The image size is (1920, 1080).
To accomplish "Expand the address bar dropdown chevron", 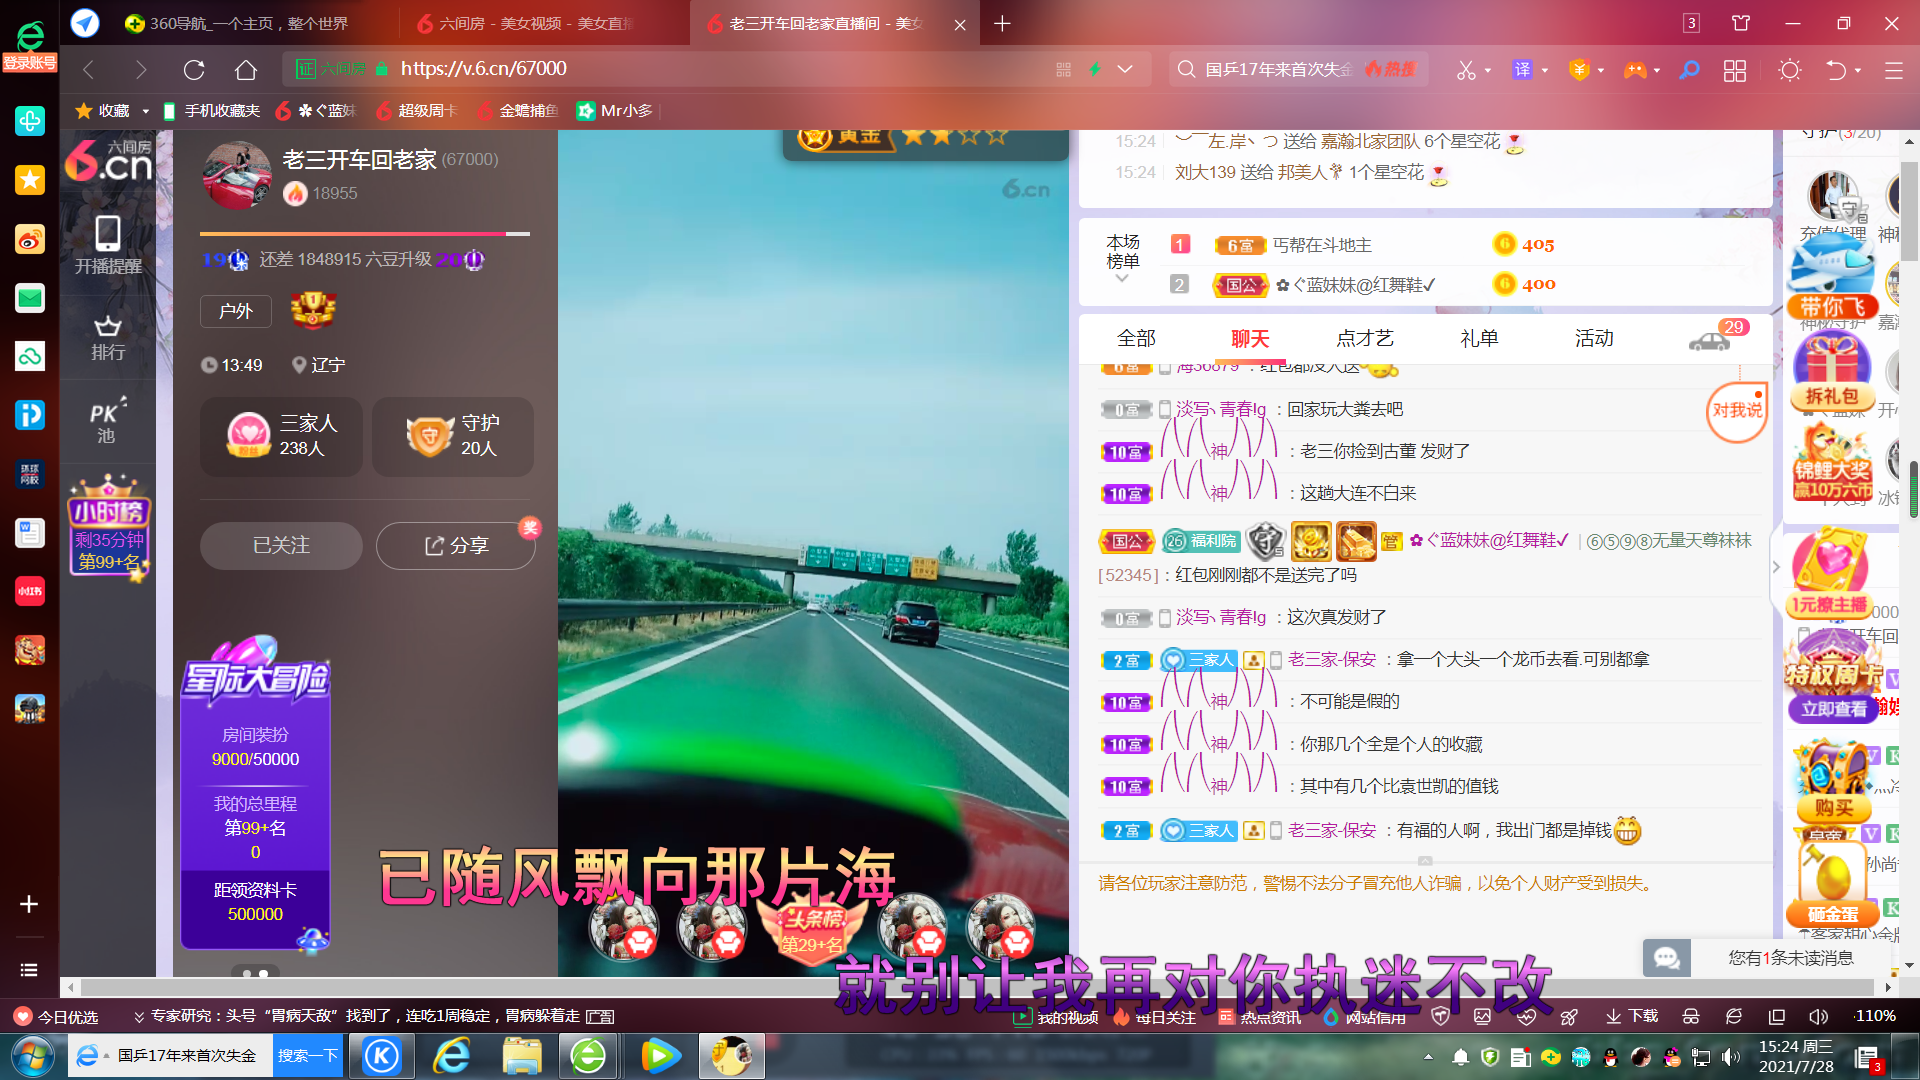I will [x=1125, y=69].
